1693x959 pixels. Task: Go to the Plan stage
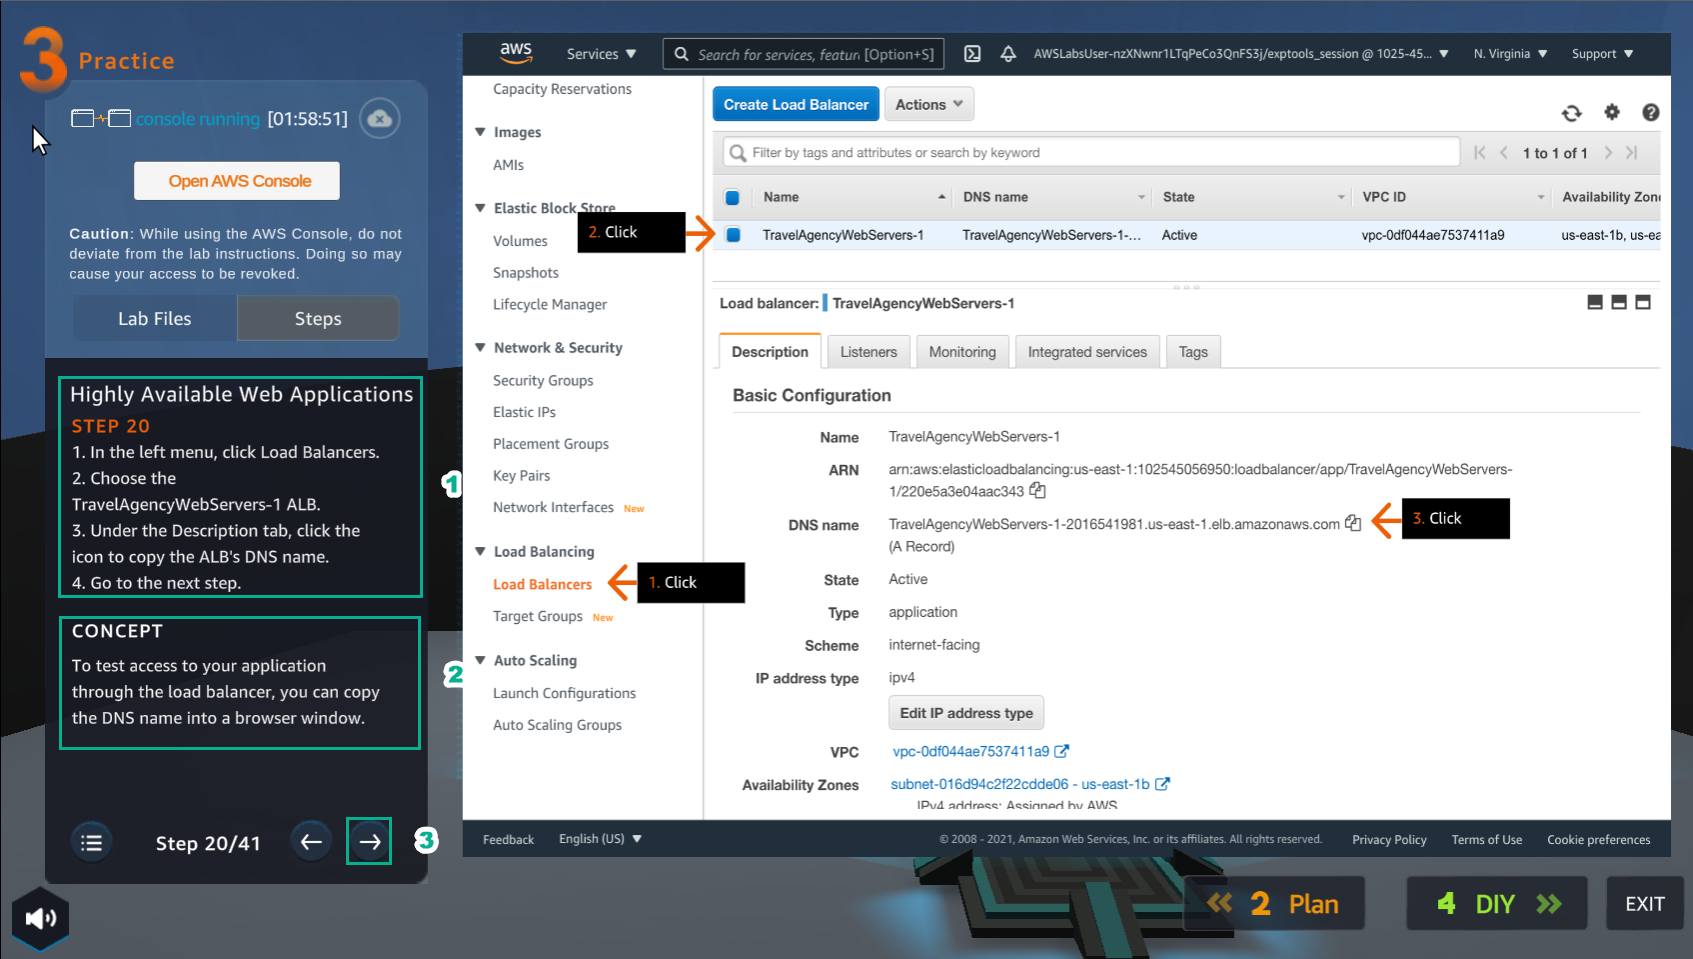tap(1275, 904)
